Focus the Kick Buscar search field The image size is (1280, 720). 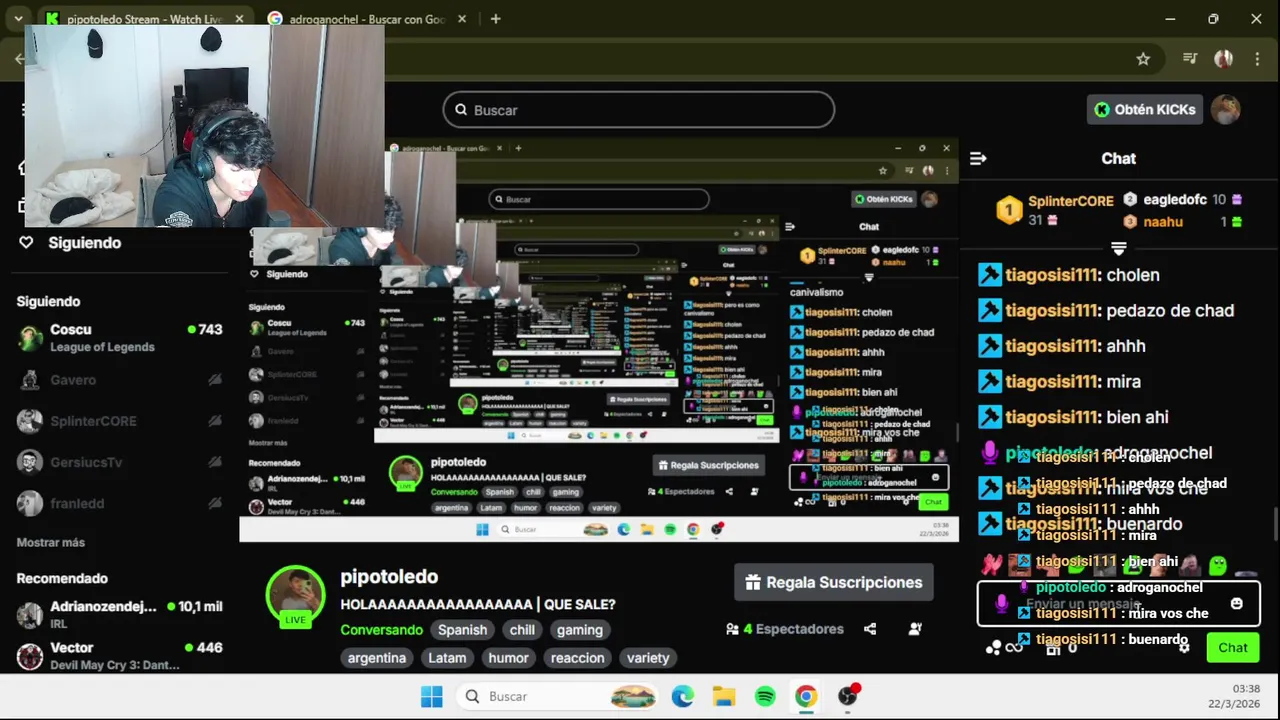click(x=638, y=110)
